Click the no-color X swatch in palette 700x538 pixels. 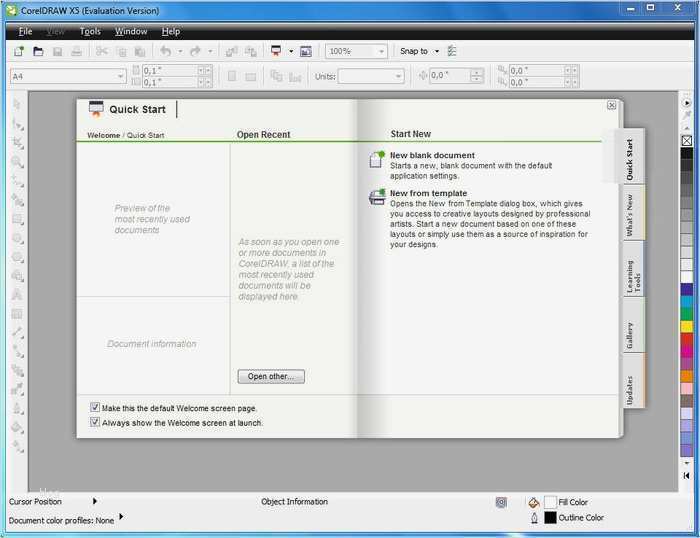pyautogui.click(x=687, y=141)
